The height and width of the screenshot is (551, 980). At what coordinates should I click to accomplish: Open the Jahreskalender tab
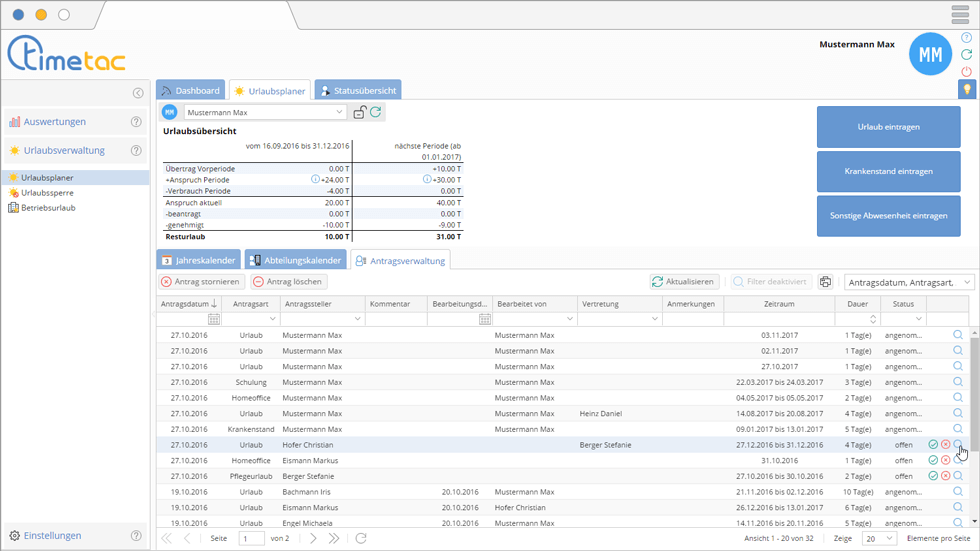tap(200, 260)
